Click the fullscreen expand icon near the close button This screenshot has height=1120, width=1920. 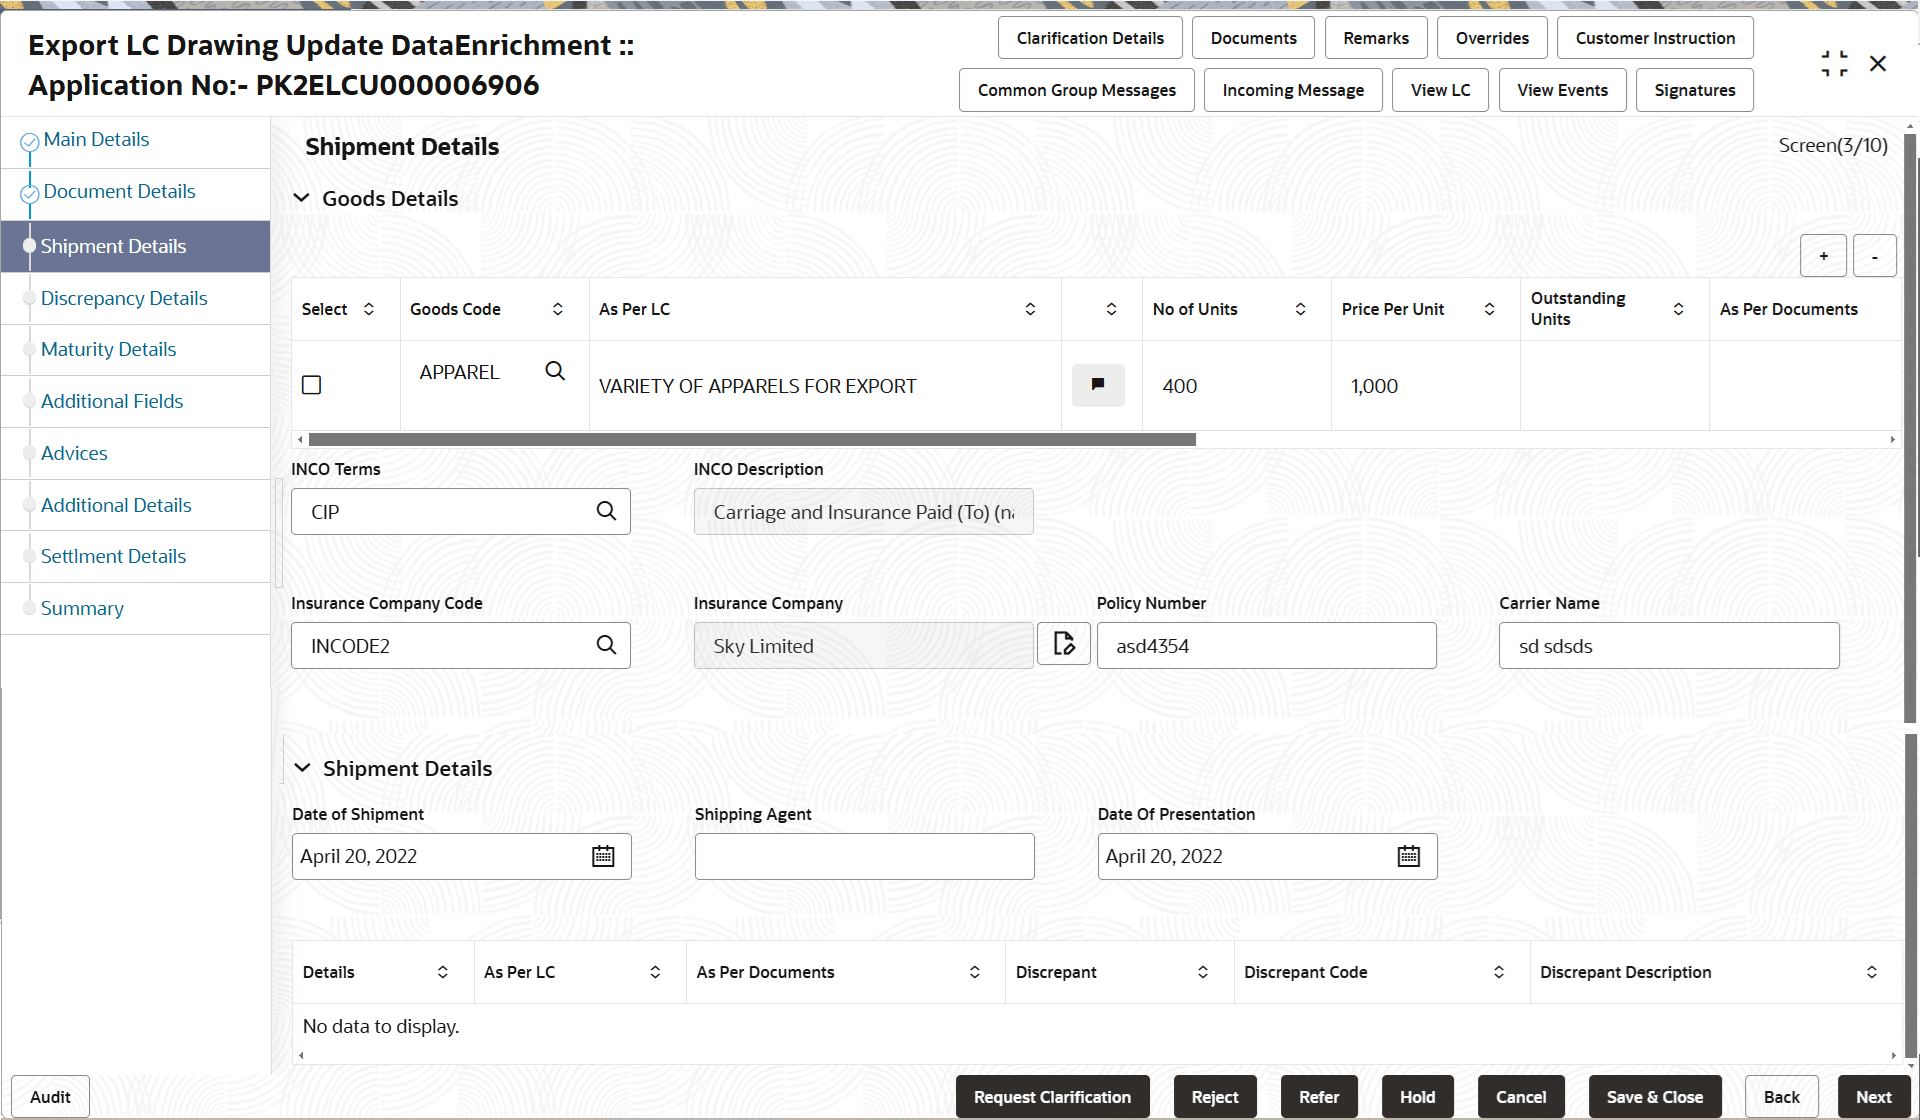(x=1835, y=62)
